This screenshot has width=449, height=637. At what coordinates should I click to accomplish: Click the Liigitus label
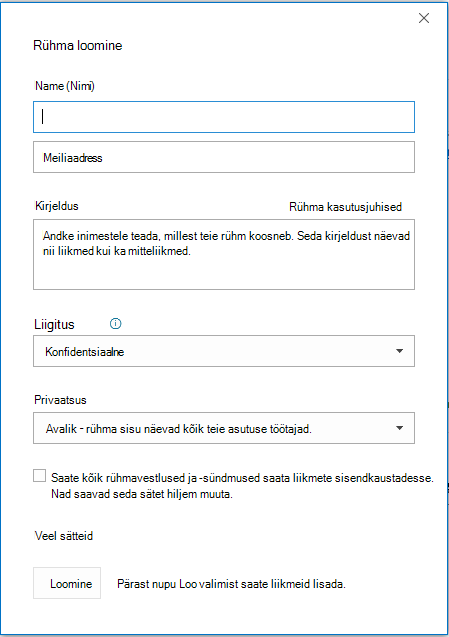point(54,325)
